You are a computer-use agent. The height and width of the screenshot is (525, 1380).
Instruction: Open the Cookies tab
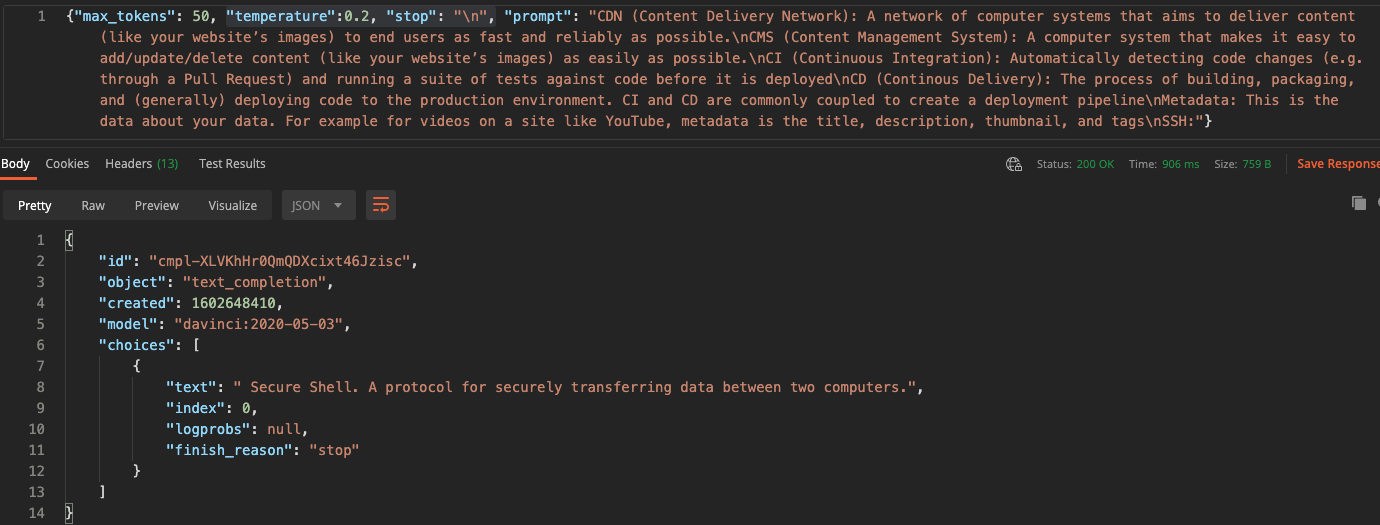(67, 163)
